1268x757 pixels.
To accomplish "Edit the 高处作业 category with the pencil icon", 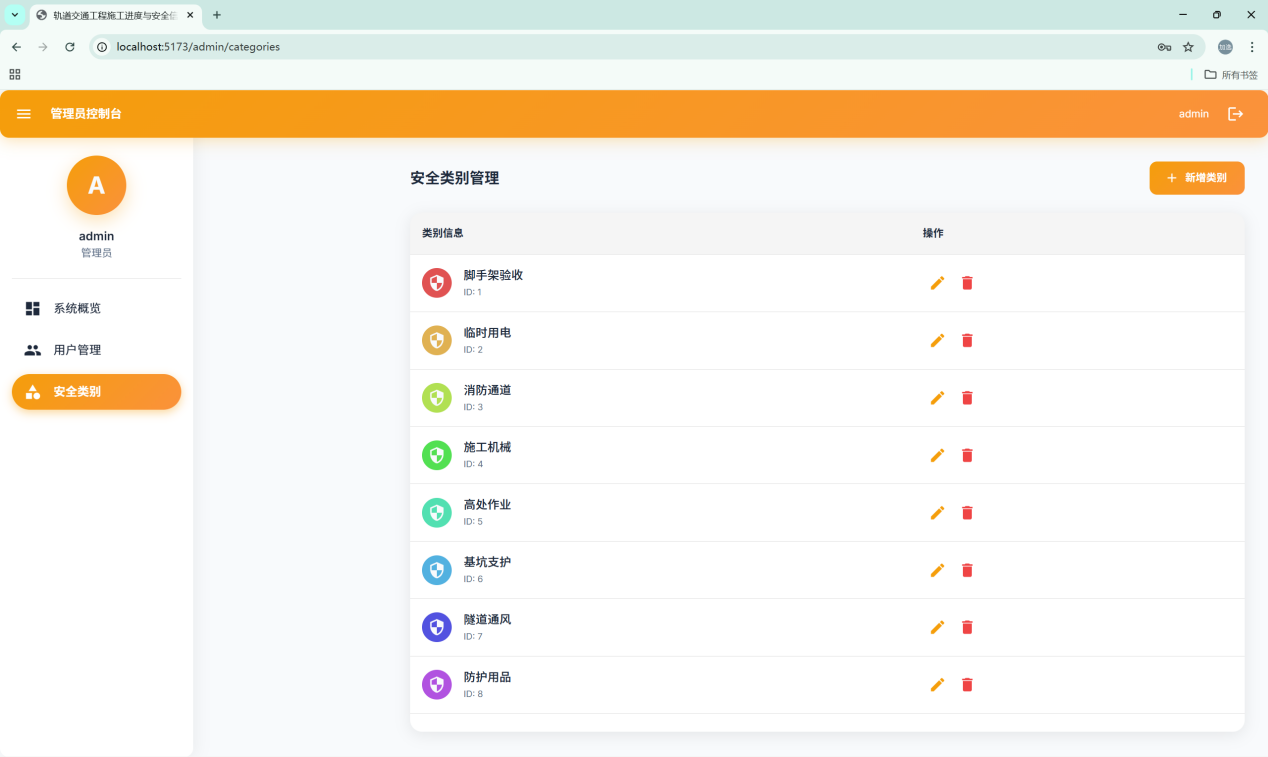I will [x=937, y=512].
